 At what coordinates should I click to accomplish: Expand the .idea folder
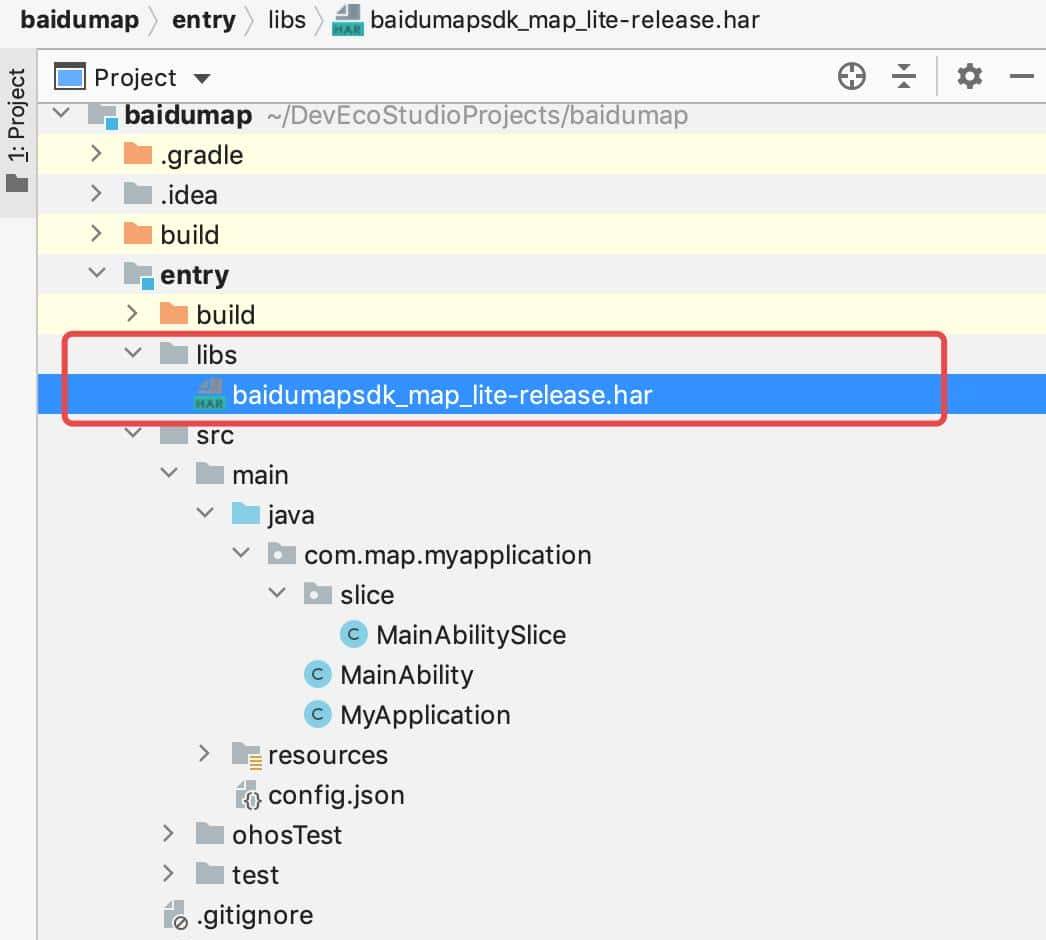pyautogui.click(x=96, y=194)
